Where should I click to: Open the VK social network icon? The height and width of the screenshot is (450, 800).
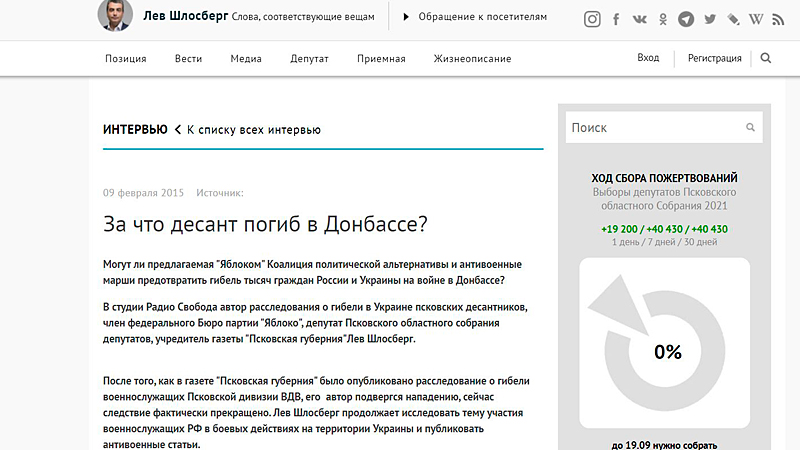pos(639,19)
